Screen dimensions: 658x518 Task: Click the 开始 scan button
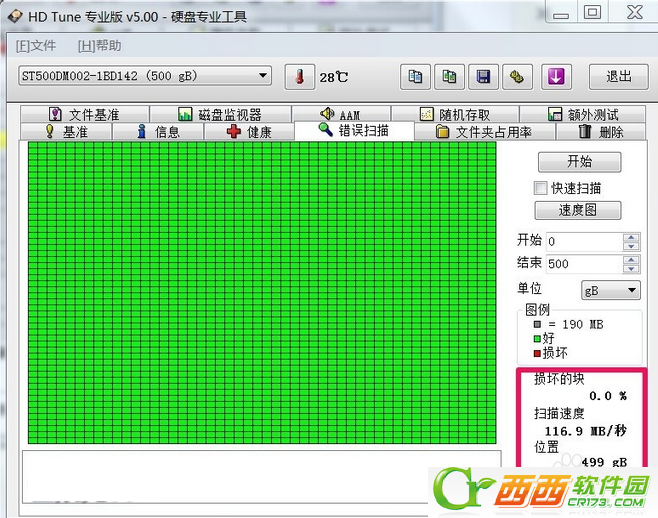click(x=580, y=162)
